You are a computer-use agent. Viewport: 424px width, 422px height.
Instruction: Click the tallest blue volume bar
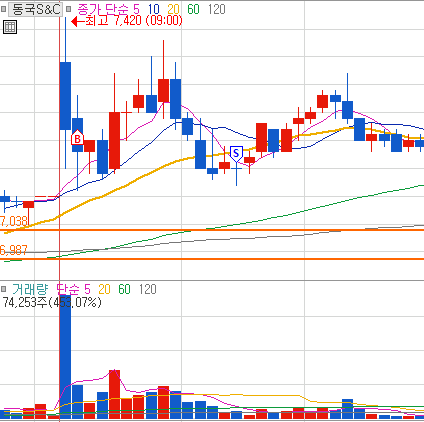coord(65,360)
